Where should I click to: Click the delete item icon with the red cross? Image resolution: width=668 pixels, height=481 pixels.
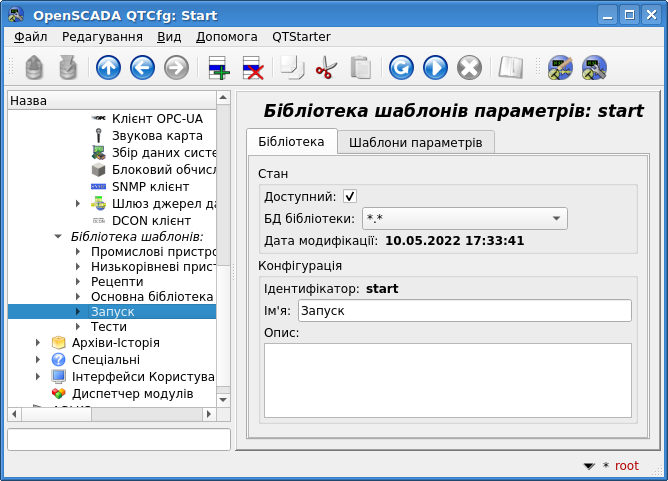pos(253,67)
